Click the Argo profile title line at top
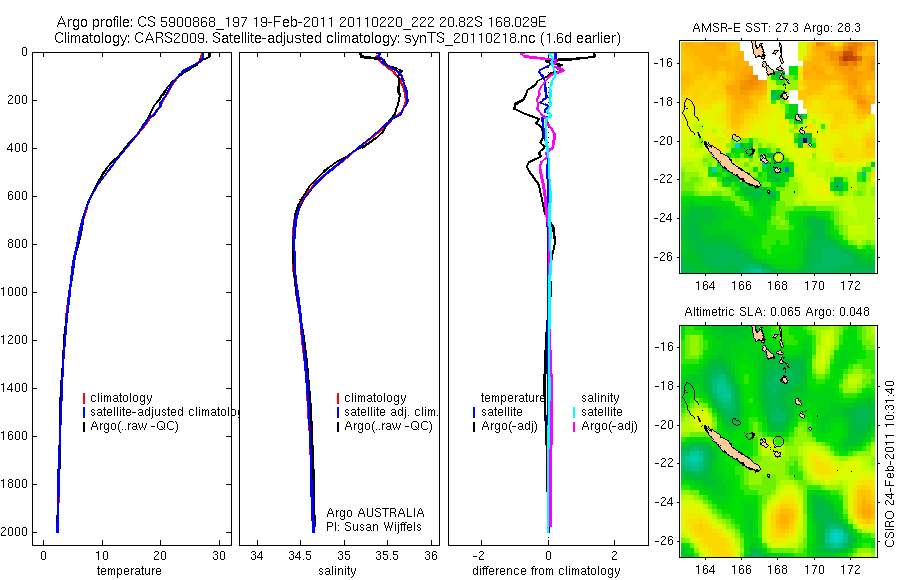 (x=301, y=22)
